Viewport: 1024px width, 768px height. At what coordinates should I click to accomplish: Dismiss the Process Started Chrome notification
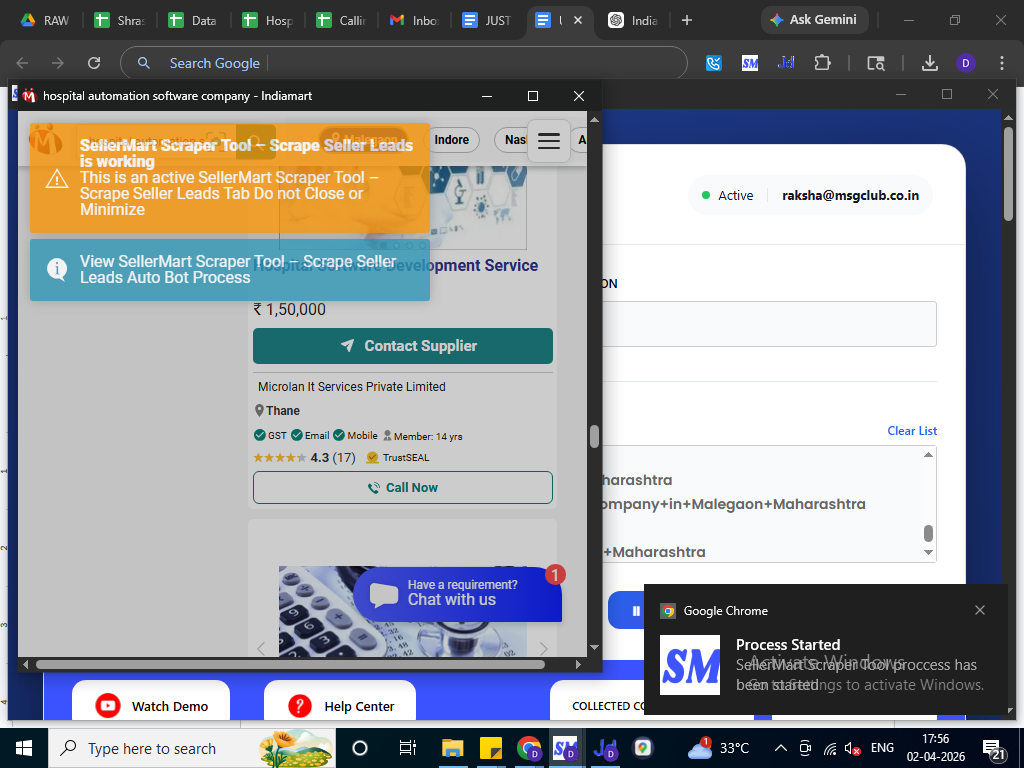click(980, 610)
